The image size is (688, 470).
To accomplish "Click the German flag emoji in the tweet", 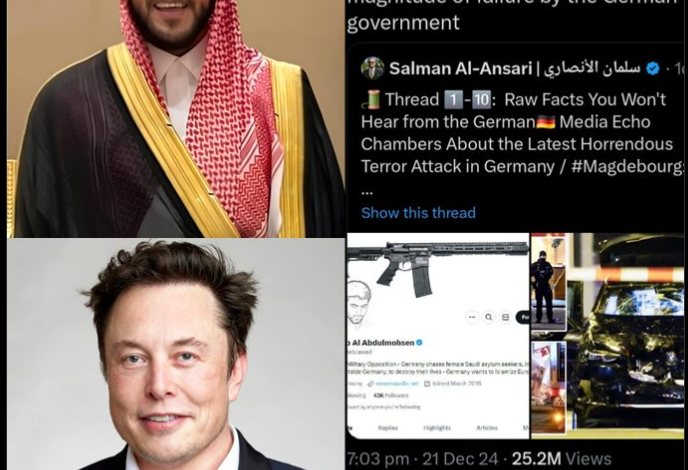I will pyautogui.click(x=546, y=122).
